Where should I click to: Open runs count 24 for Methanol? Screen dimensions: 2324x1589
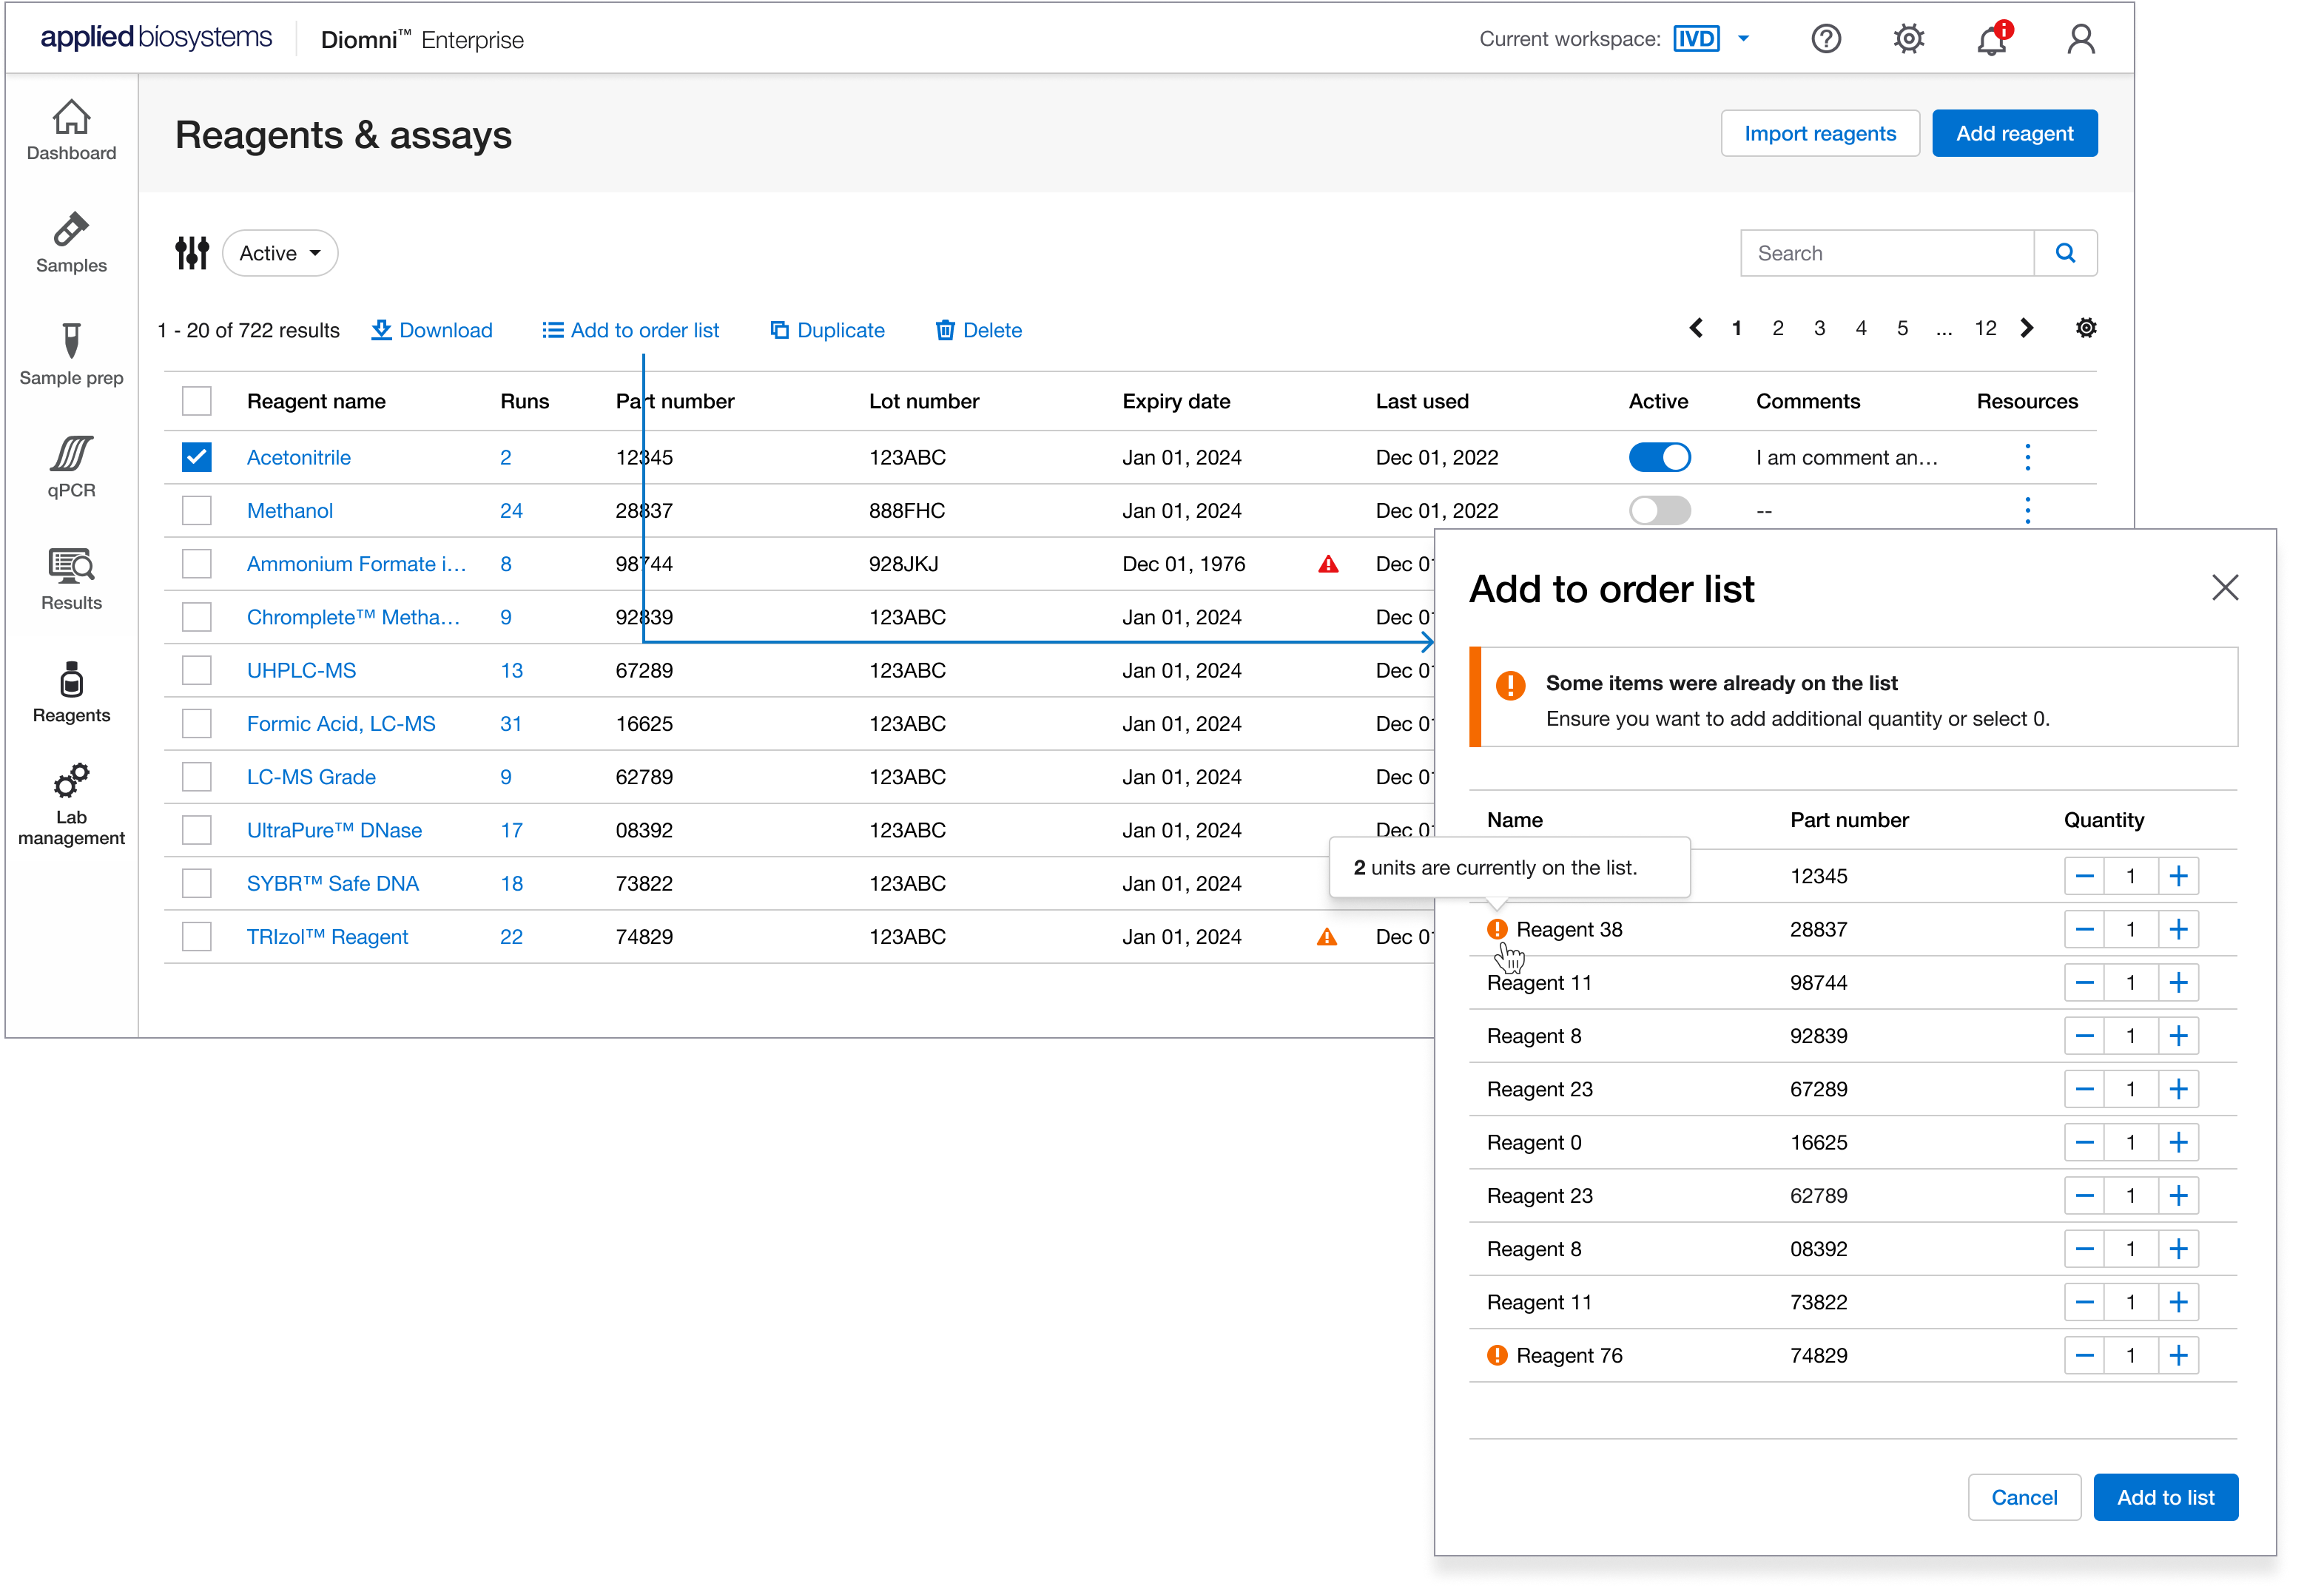[511, 510]
